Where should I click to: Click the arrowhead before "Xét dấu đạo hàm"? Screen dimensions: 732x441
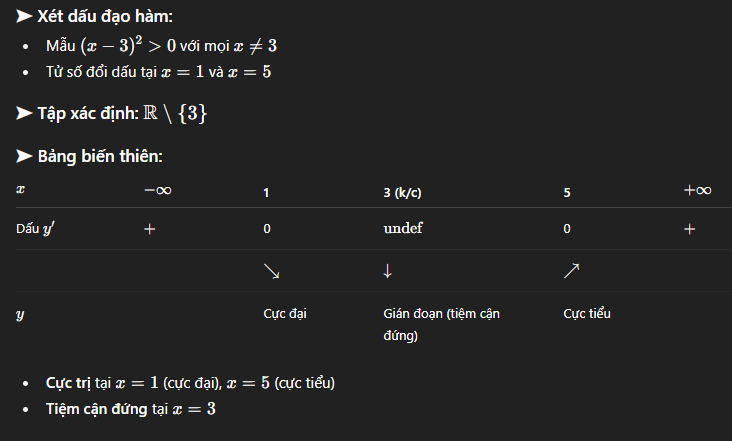point(24,17)
